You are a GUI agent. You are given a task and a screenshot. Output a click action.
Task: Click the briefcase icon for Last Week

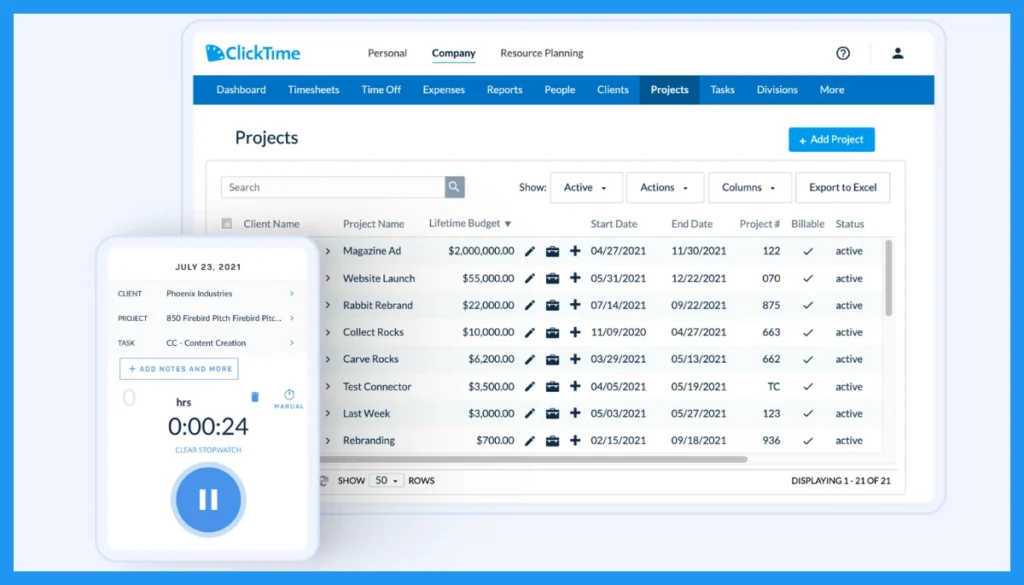(552, 414)
